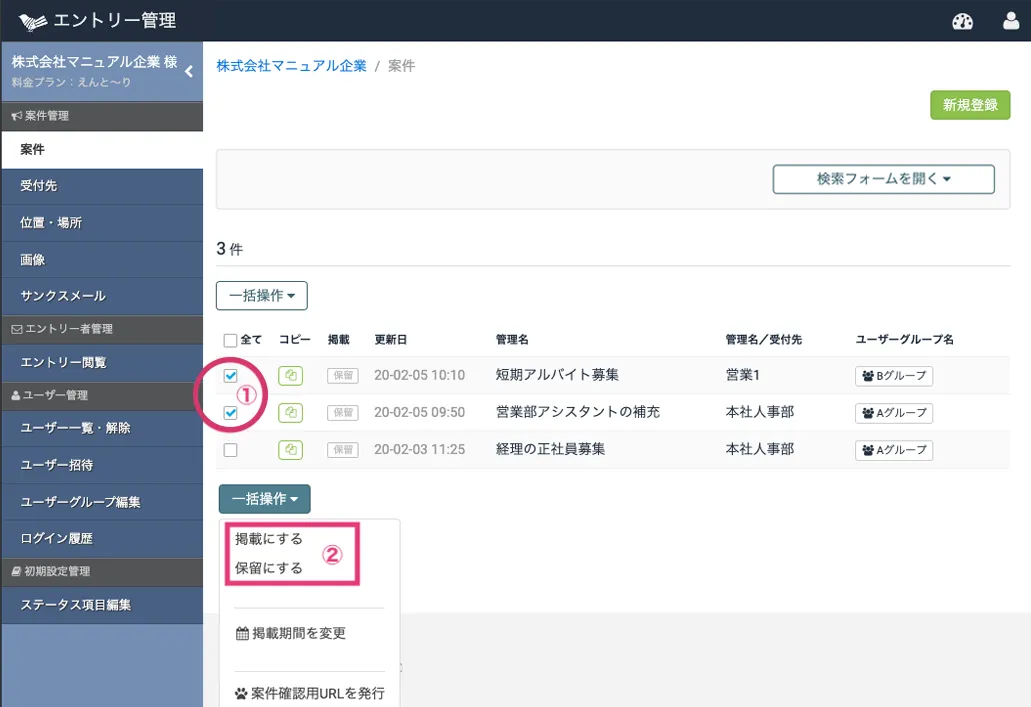Copy the 短期アルバイト募集 entry
The height and width of the screenshot is (707, 1031).
[290, 376]
